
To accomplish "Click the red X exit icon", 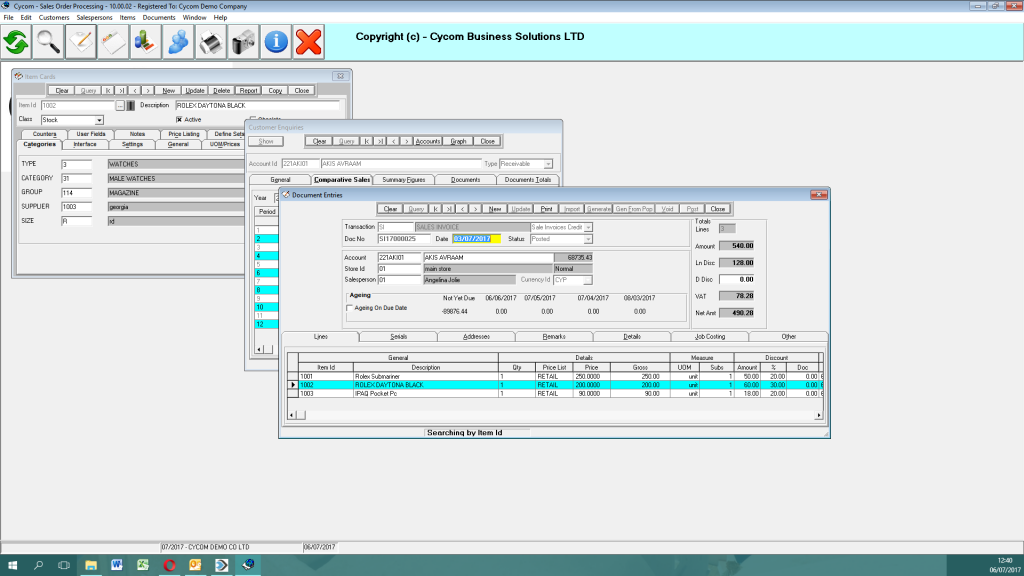I will [308, 42].
